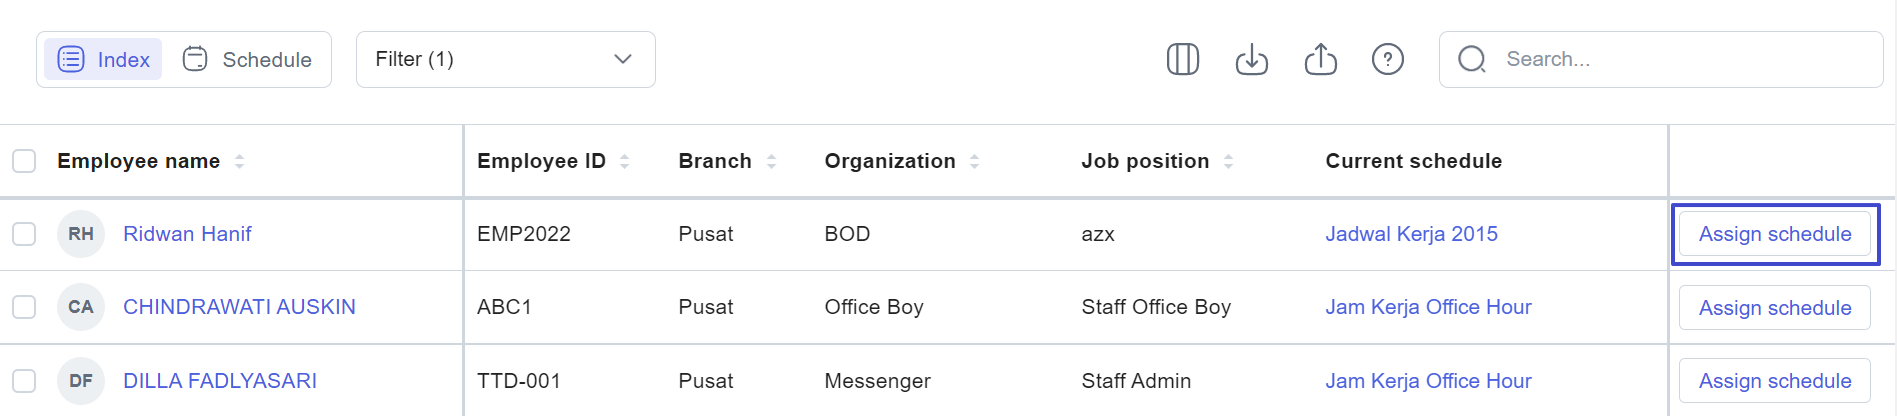1897x416 pixels.
Task: Open the Jadwal Kerja 2015 schedule link
Action: (x=1411, y=234)
